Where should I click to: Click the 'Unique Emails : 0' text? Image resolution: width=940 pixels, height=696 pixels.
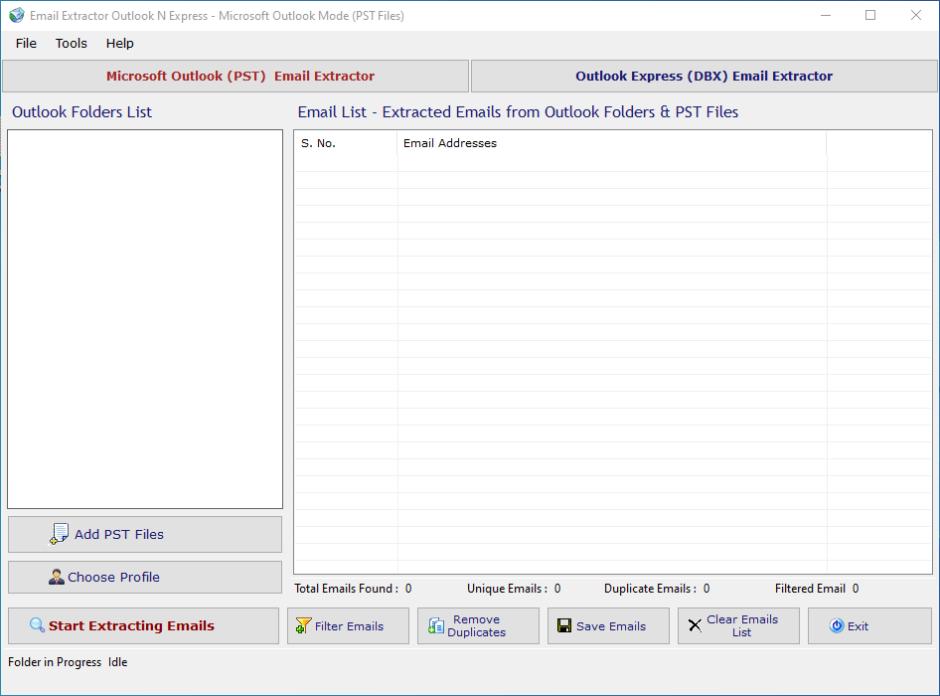(514, 589)
